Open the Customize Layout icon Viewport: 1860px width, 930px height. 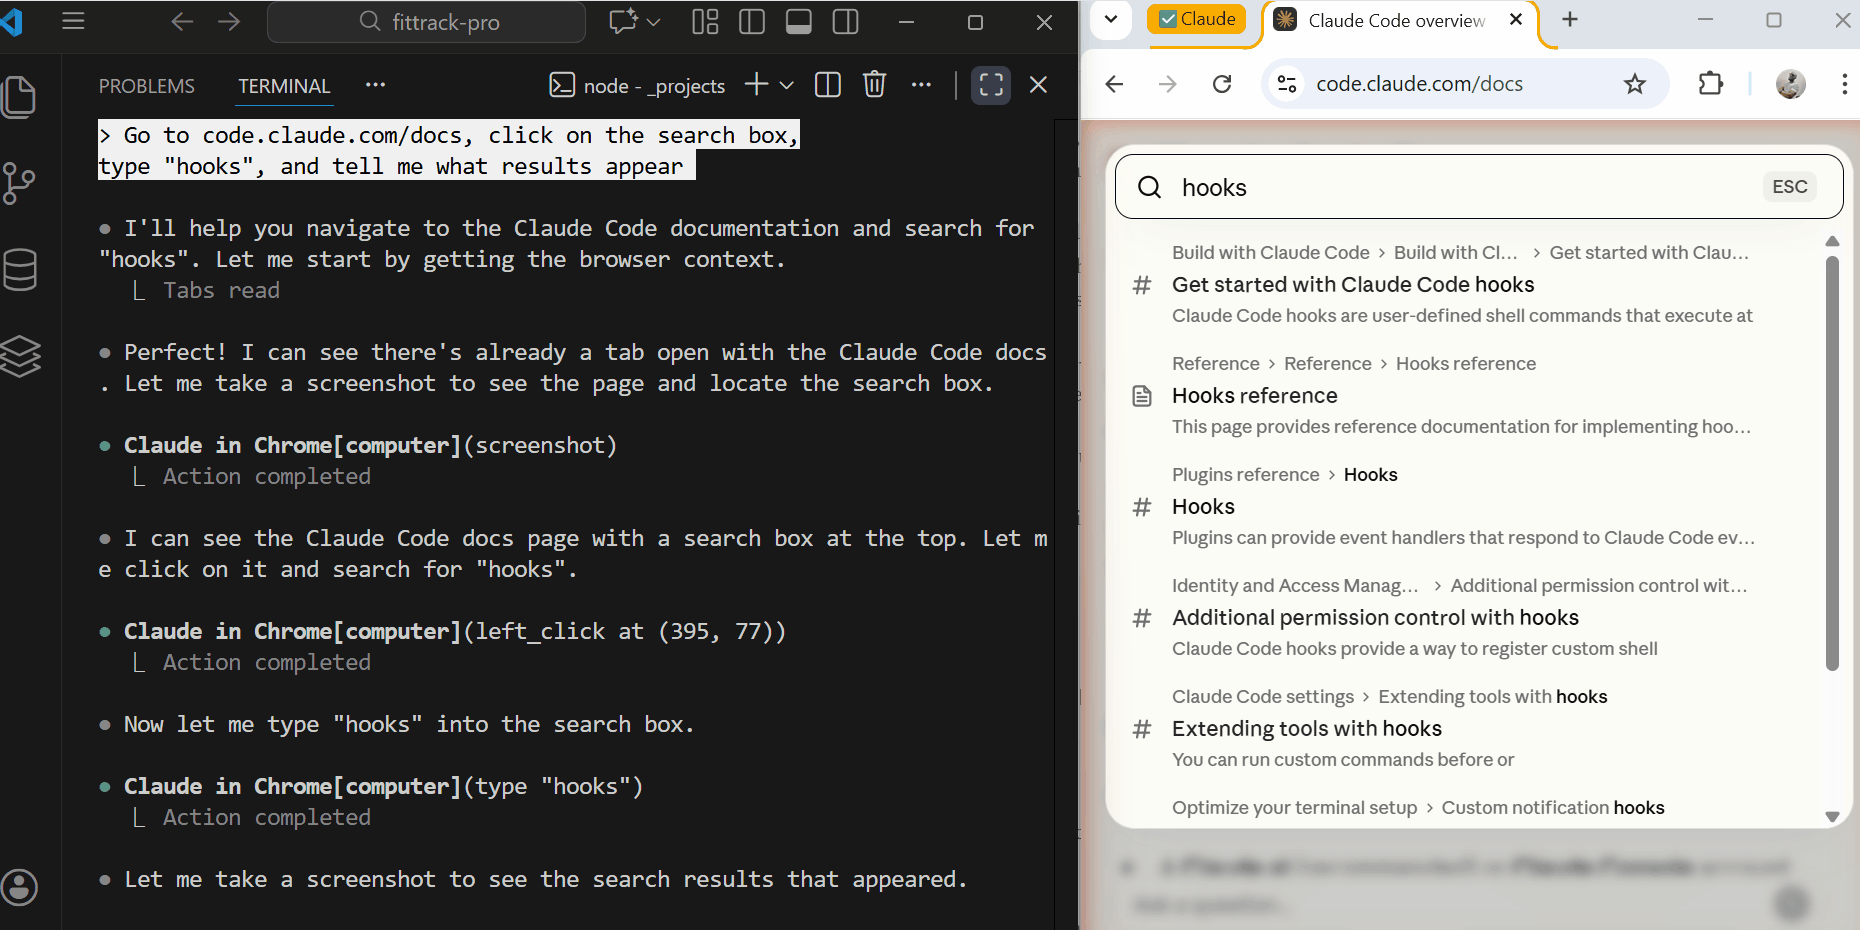click(705, 21)
